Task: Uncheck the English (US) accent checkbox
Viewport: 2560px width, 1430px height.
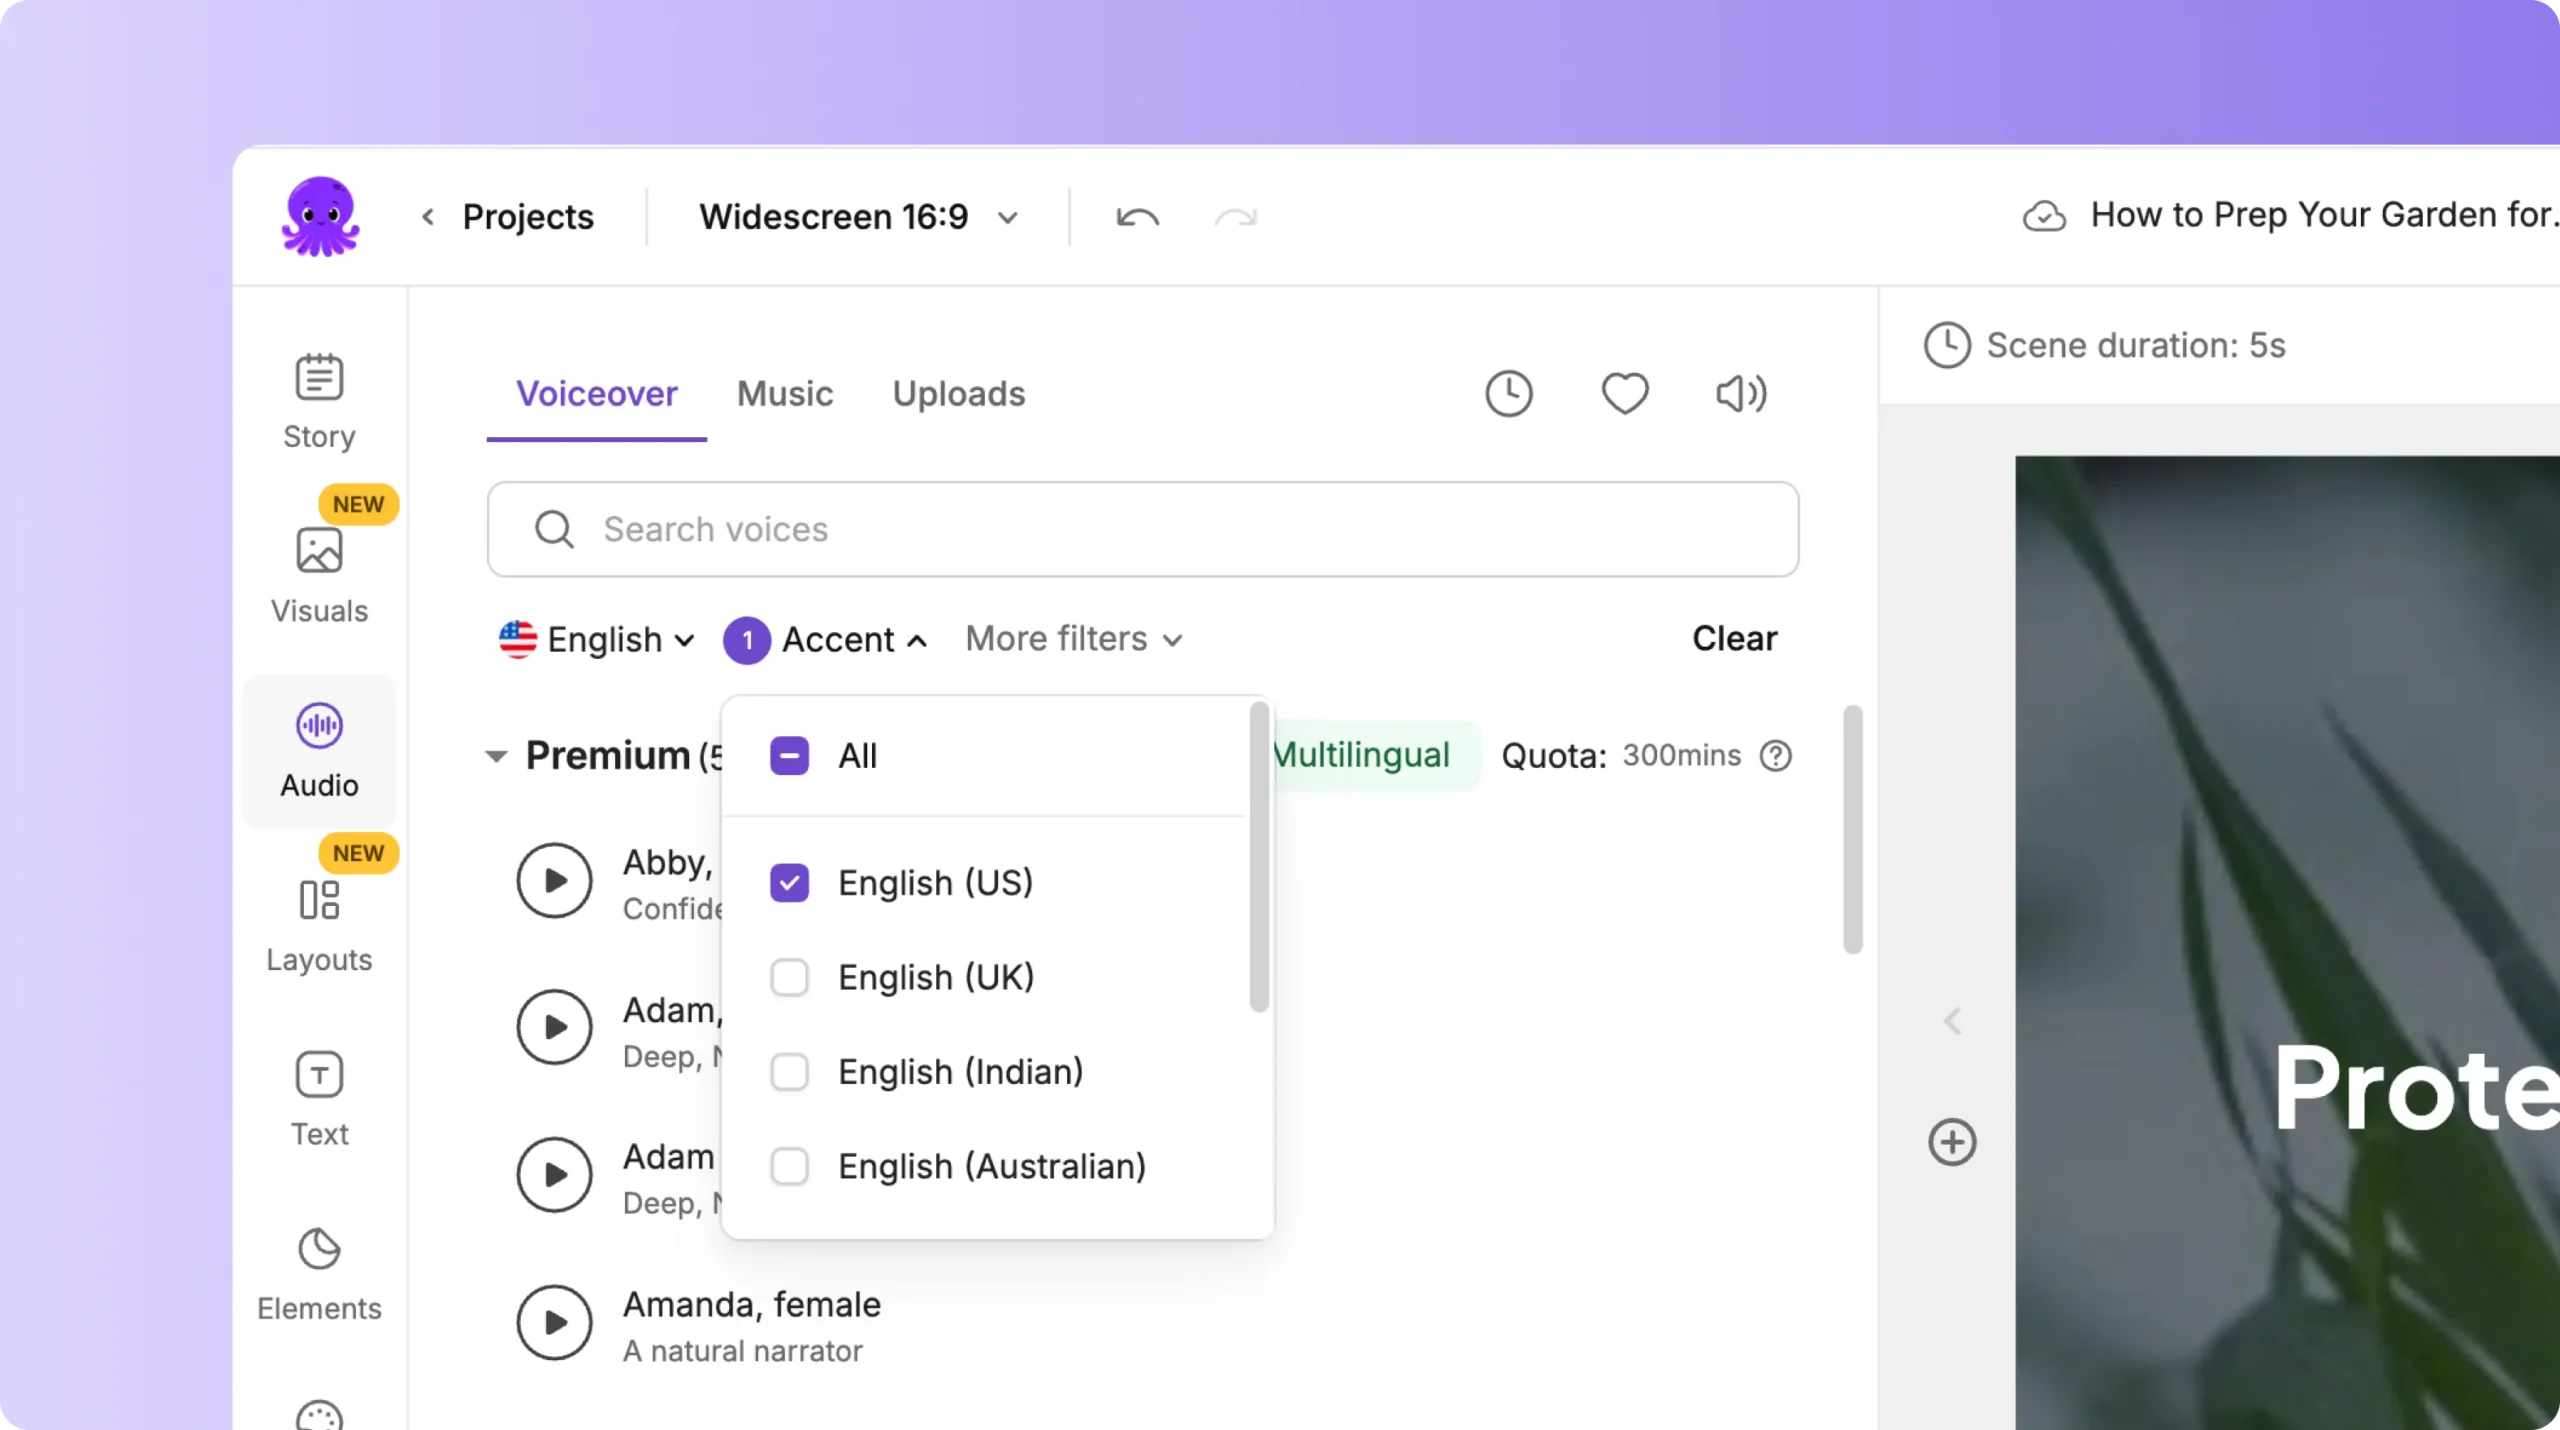Action: [x=789, y=883]
